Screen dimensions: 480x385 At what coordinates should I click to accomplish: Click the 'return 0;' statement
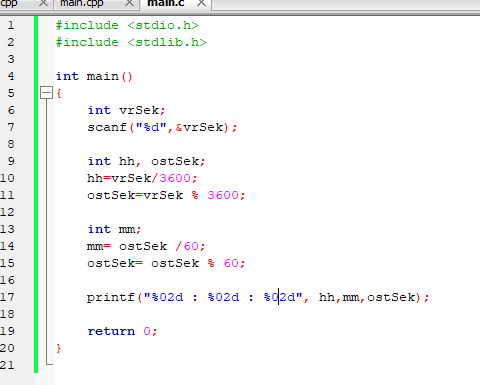[x=122, y=331]
